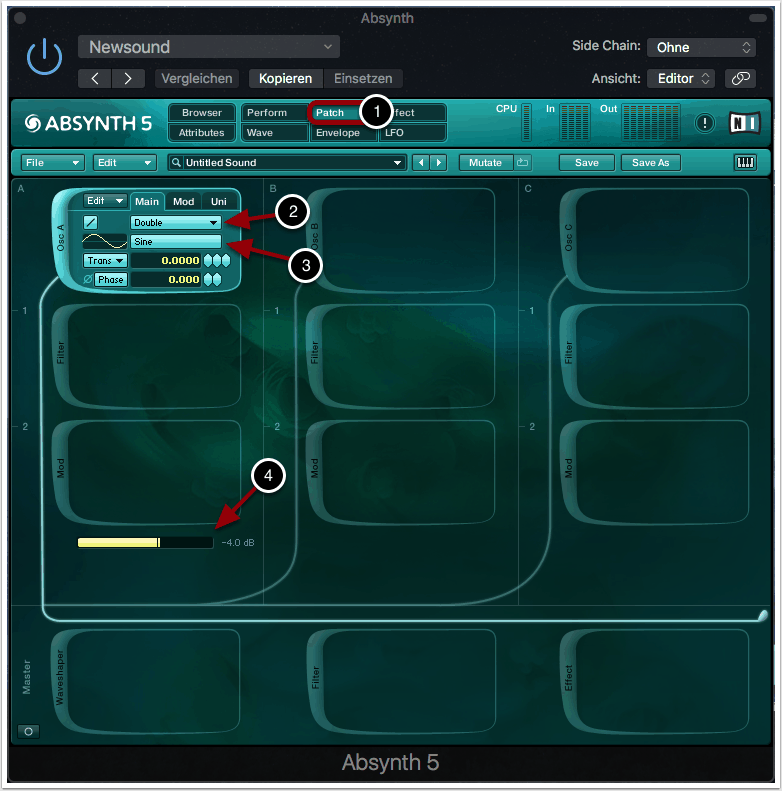
Task: Open the Newsound preset dropdown
Action: [x=208, y=47]
